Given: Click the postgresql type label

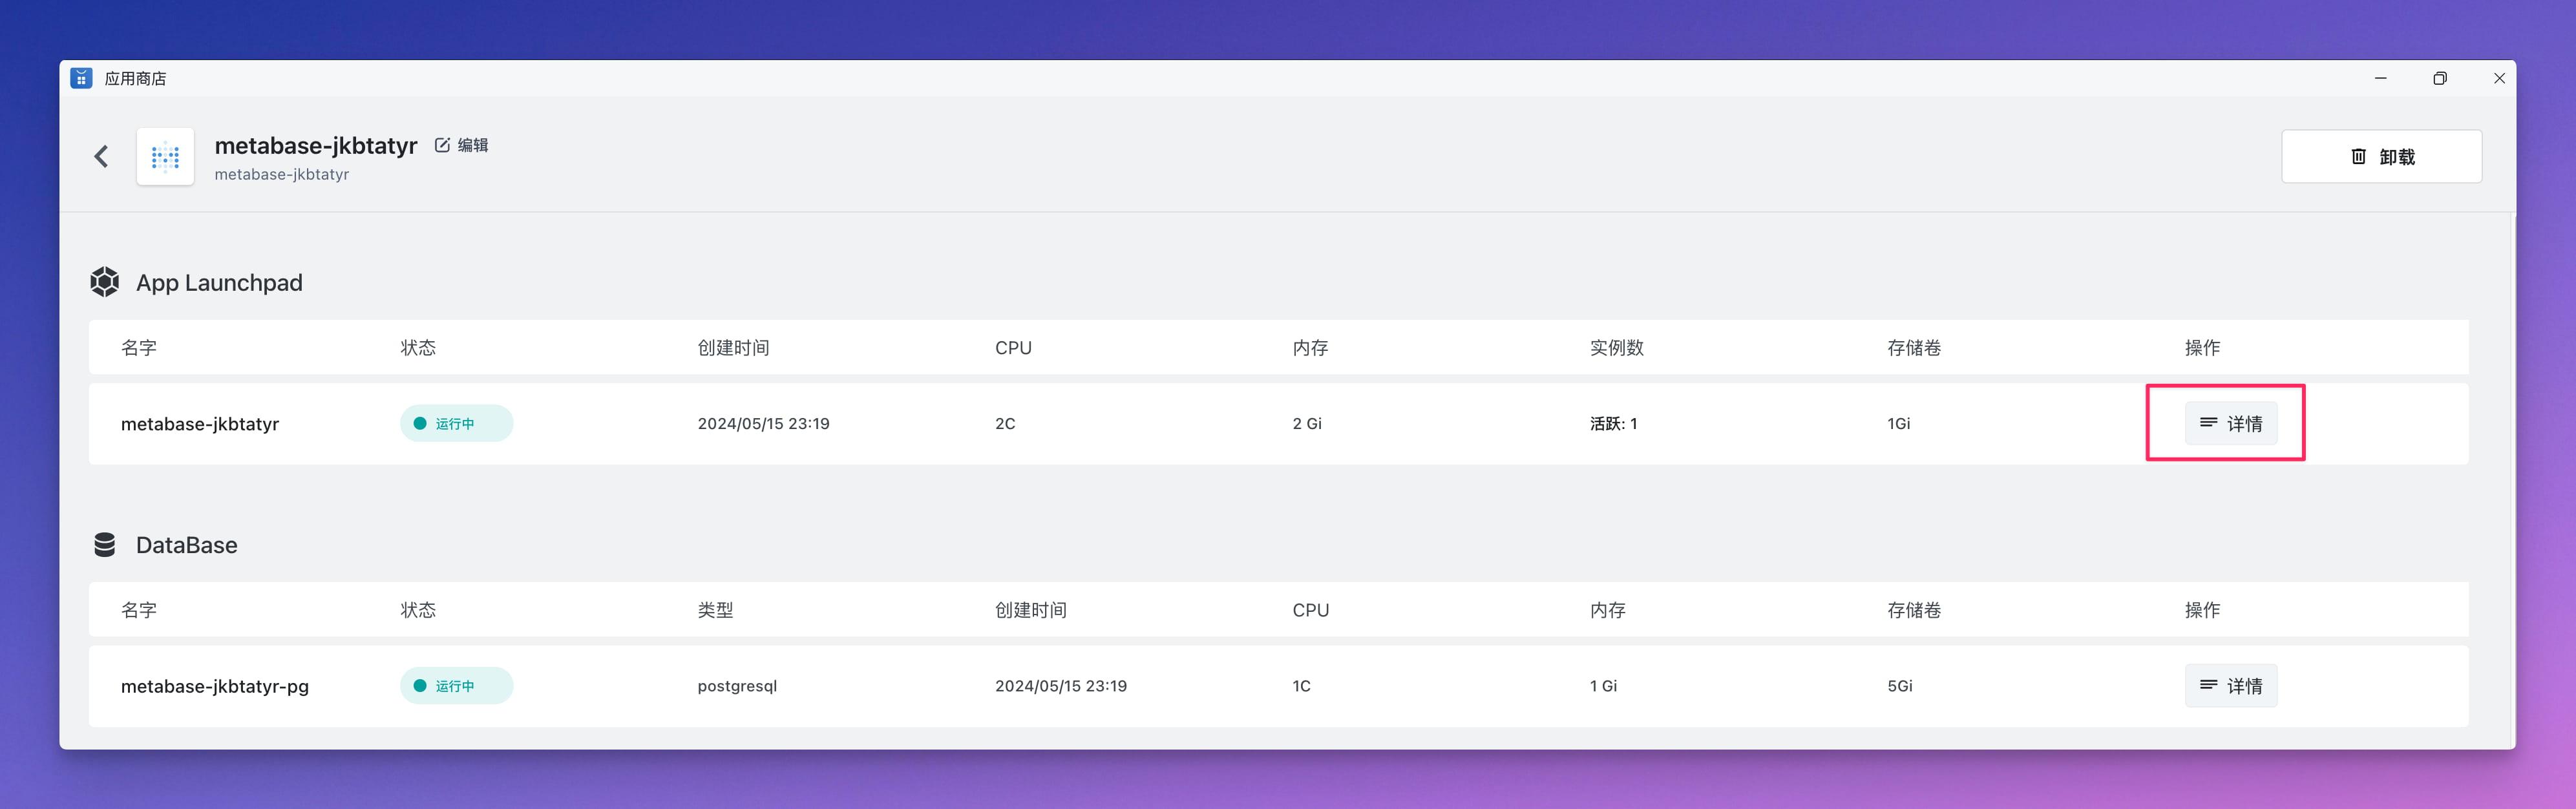Looking at the screenshot, I should [737, 686].
